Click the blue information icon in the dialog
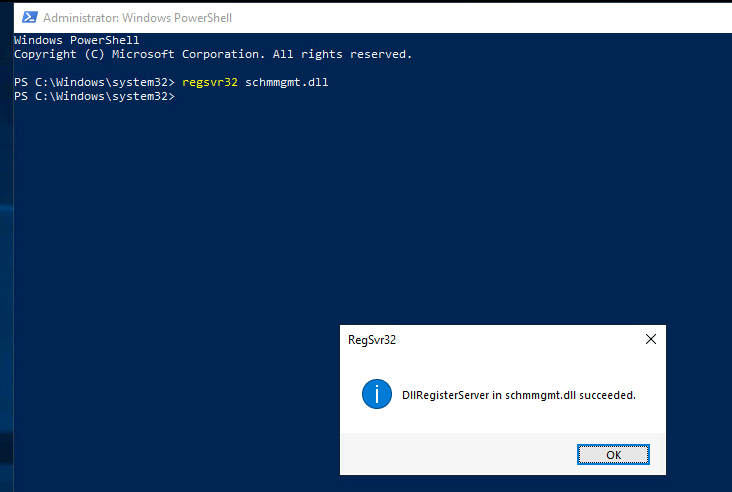 [377, 394]
